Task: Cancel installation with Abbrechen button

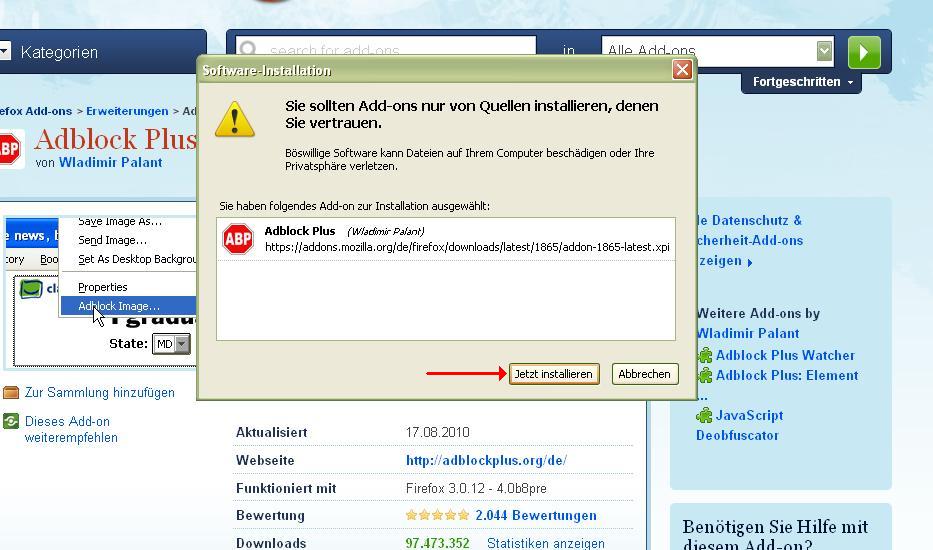Action: click(x=644, y=374)
